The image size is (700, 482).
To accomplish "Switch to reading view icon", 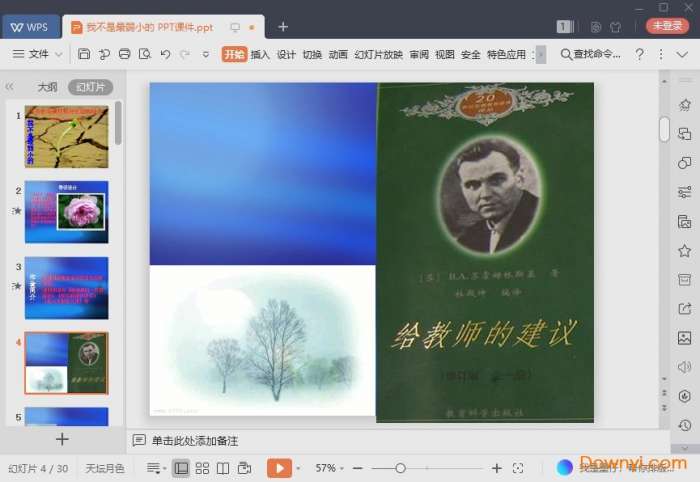I will 223,468.
